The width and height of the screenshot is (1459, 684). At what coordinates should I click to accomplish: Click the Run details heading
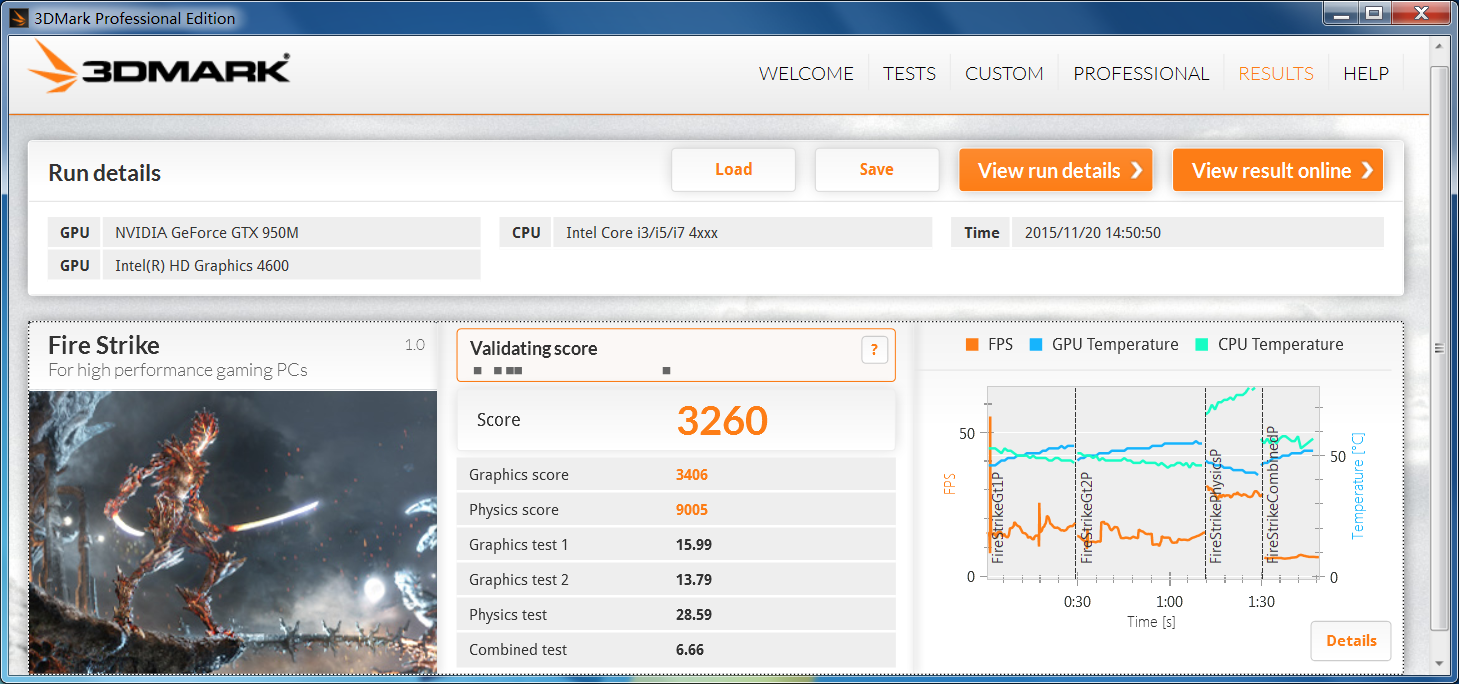[105, 173]
